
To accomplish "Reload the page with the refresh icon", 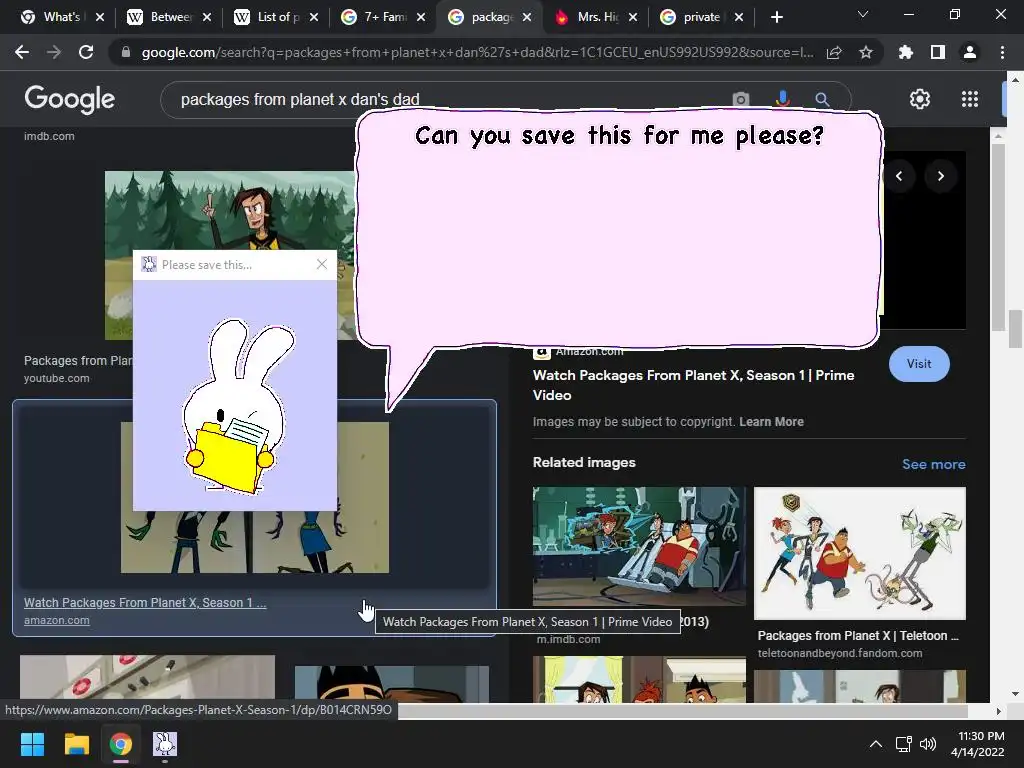I will (86, 52).
